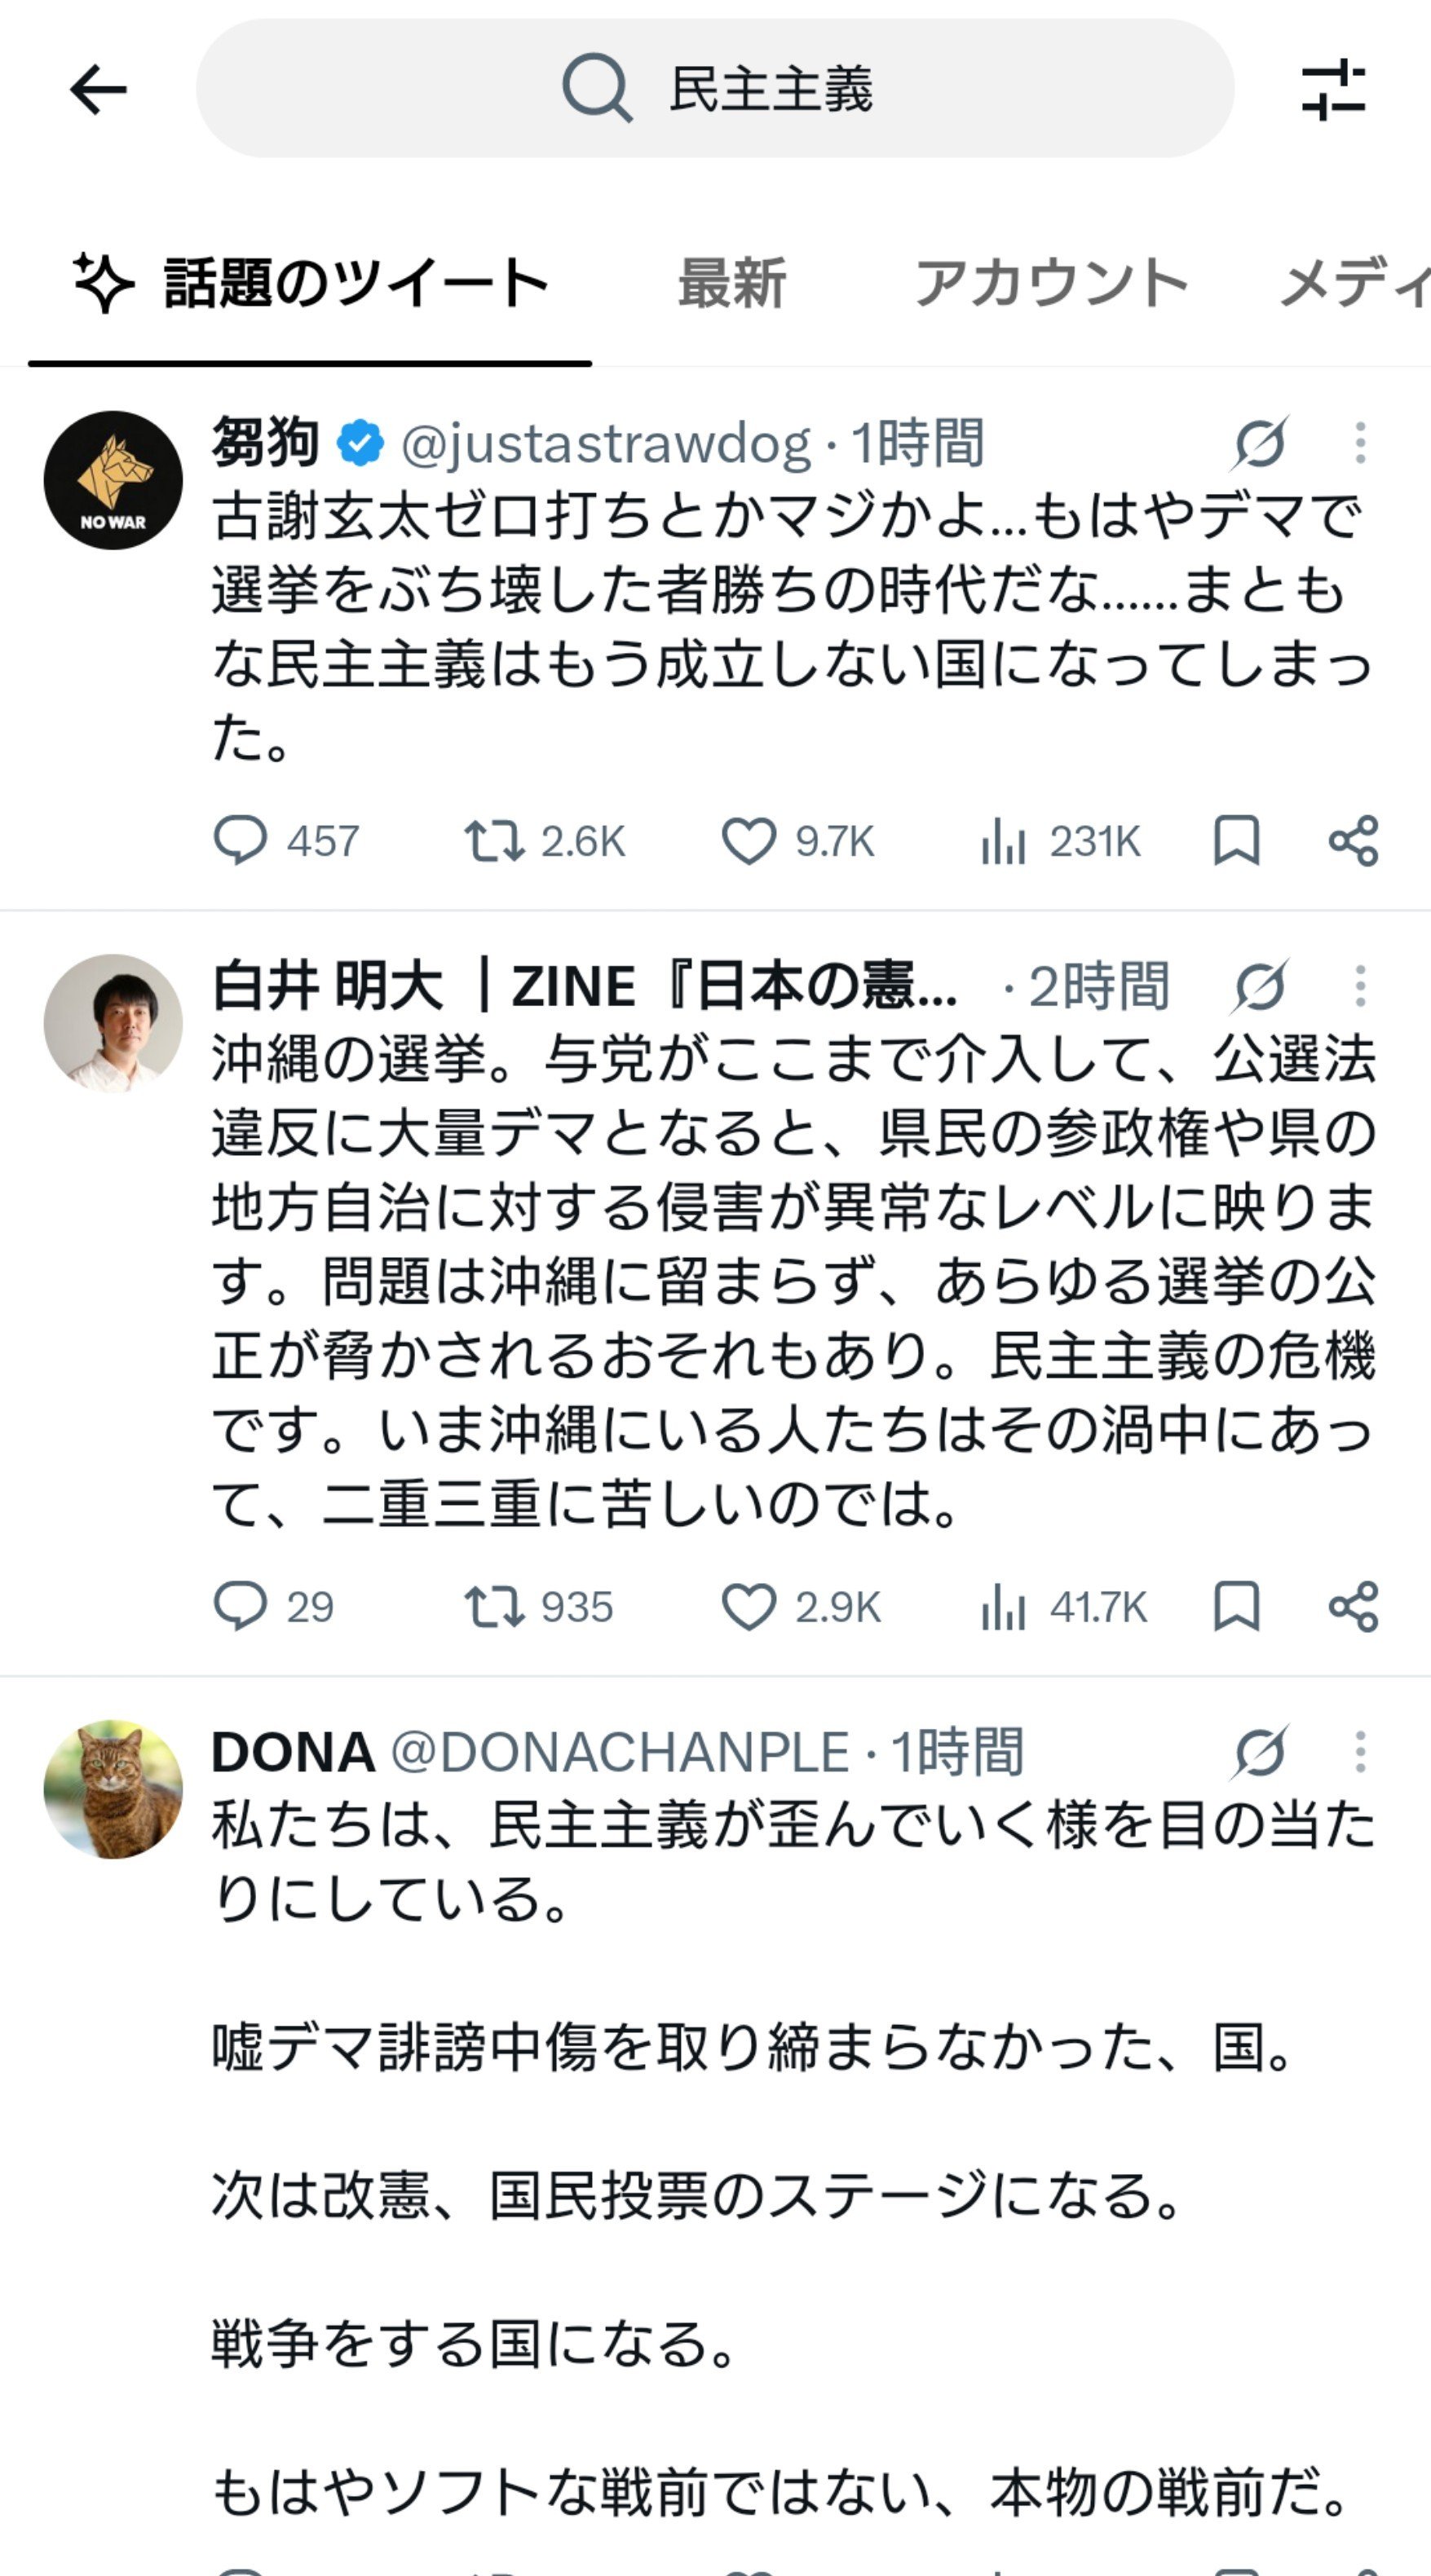Open more options menu on 白井 明大's tweet
The width and height of the screenshot is (1431, 2576).
pyautogui.click(x=1360, y=986)
